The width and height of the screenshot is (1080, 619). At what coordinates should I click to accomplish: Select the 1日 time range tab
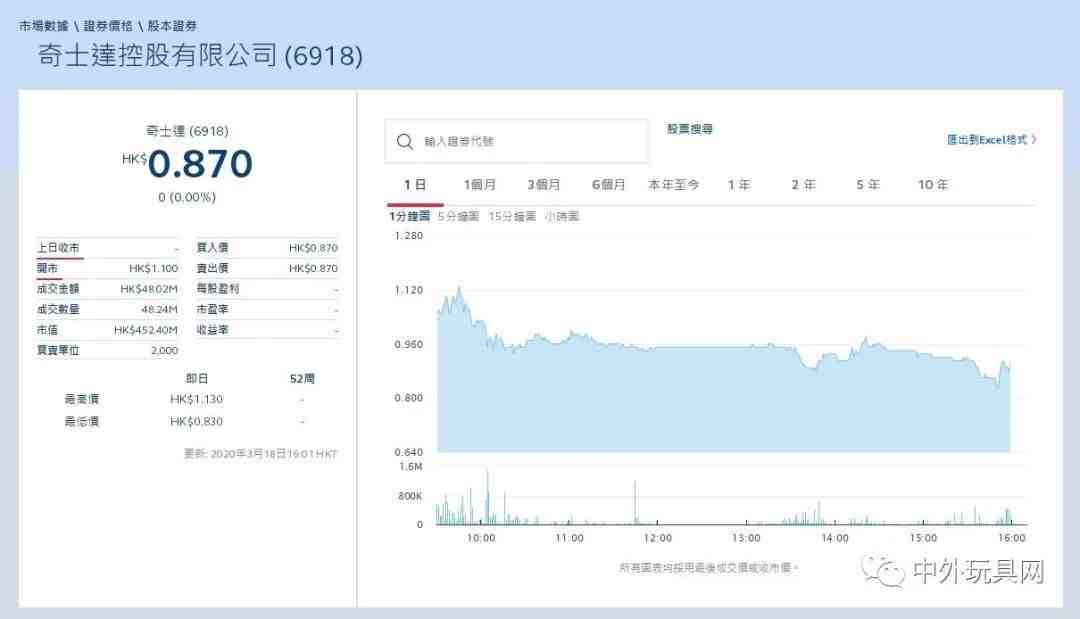tap(415, 185)
